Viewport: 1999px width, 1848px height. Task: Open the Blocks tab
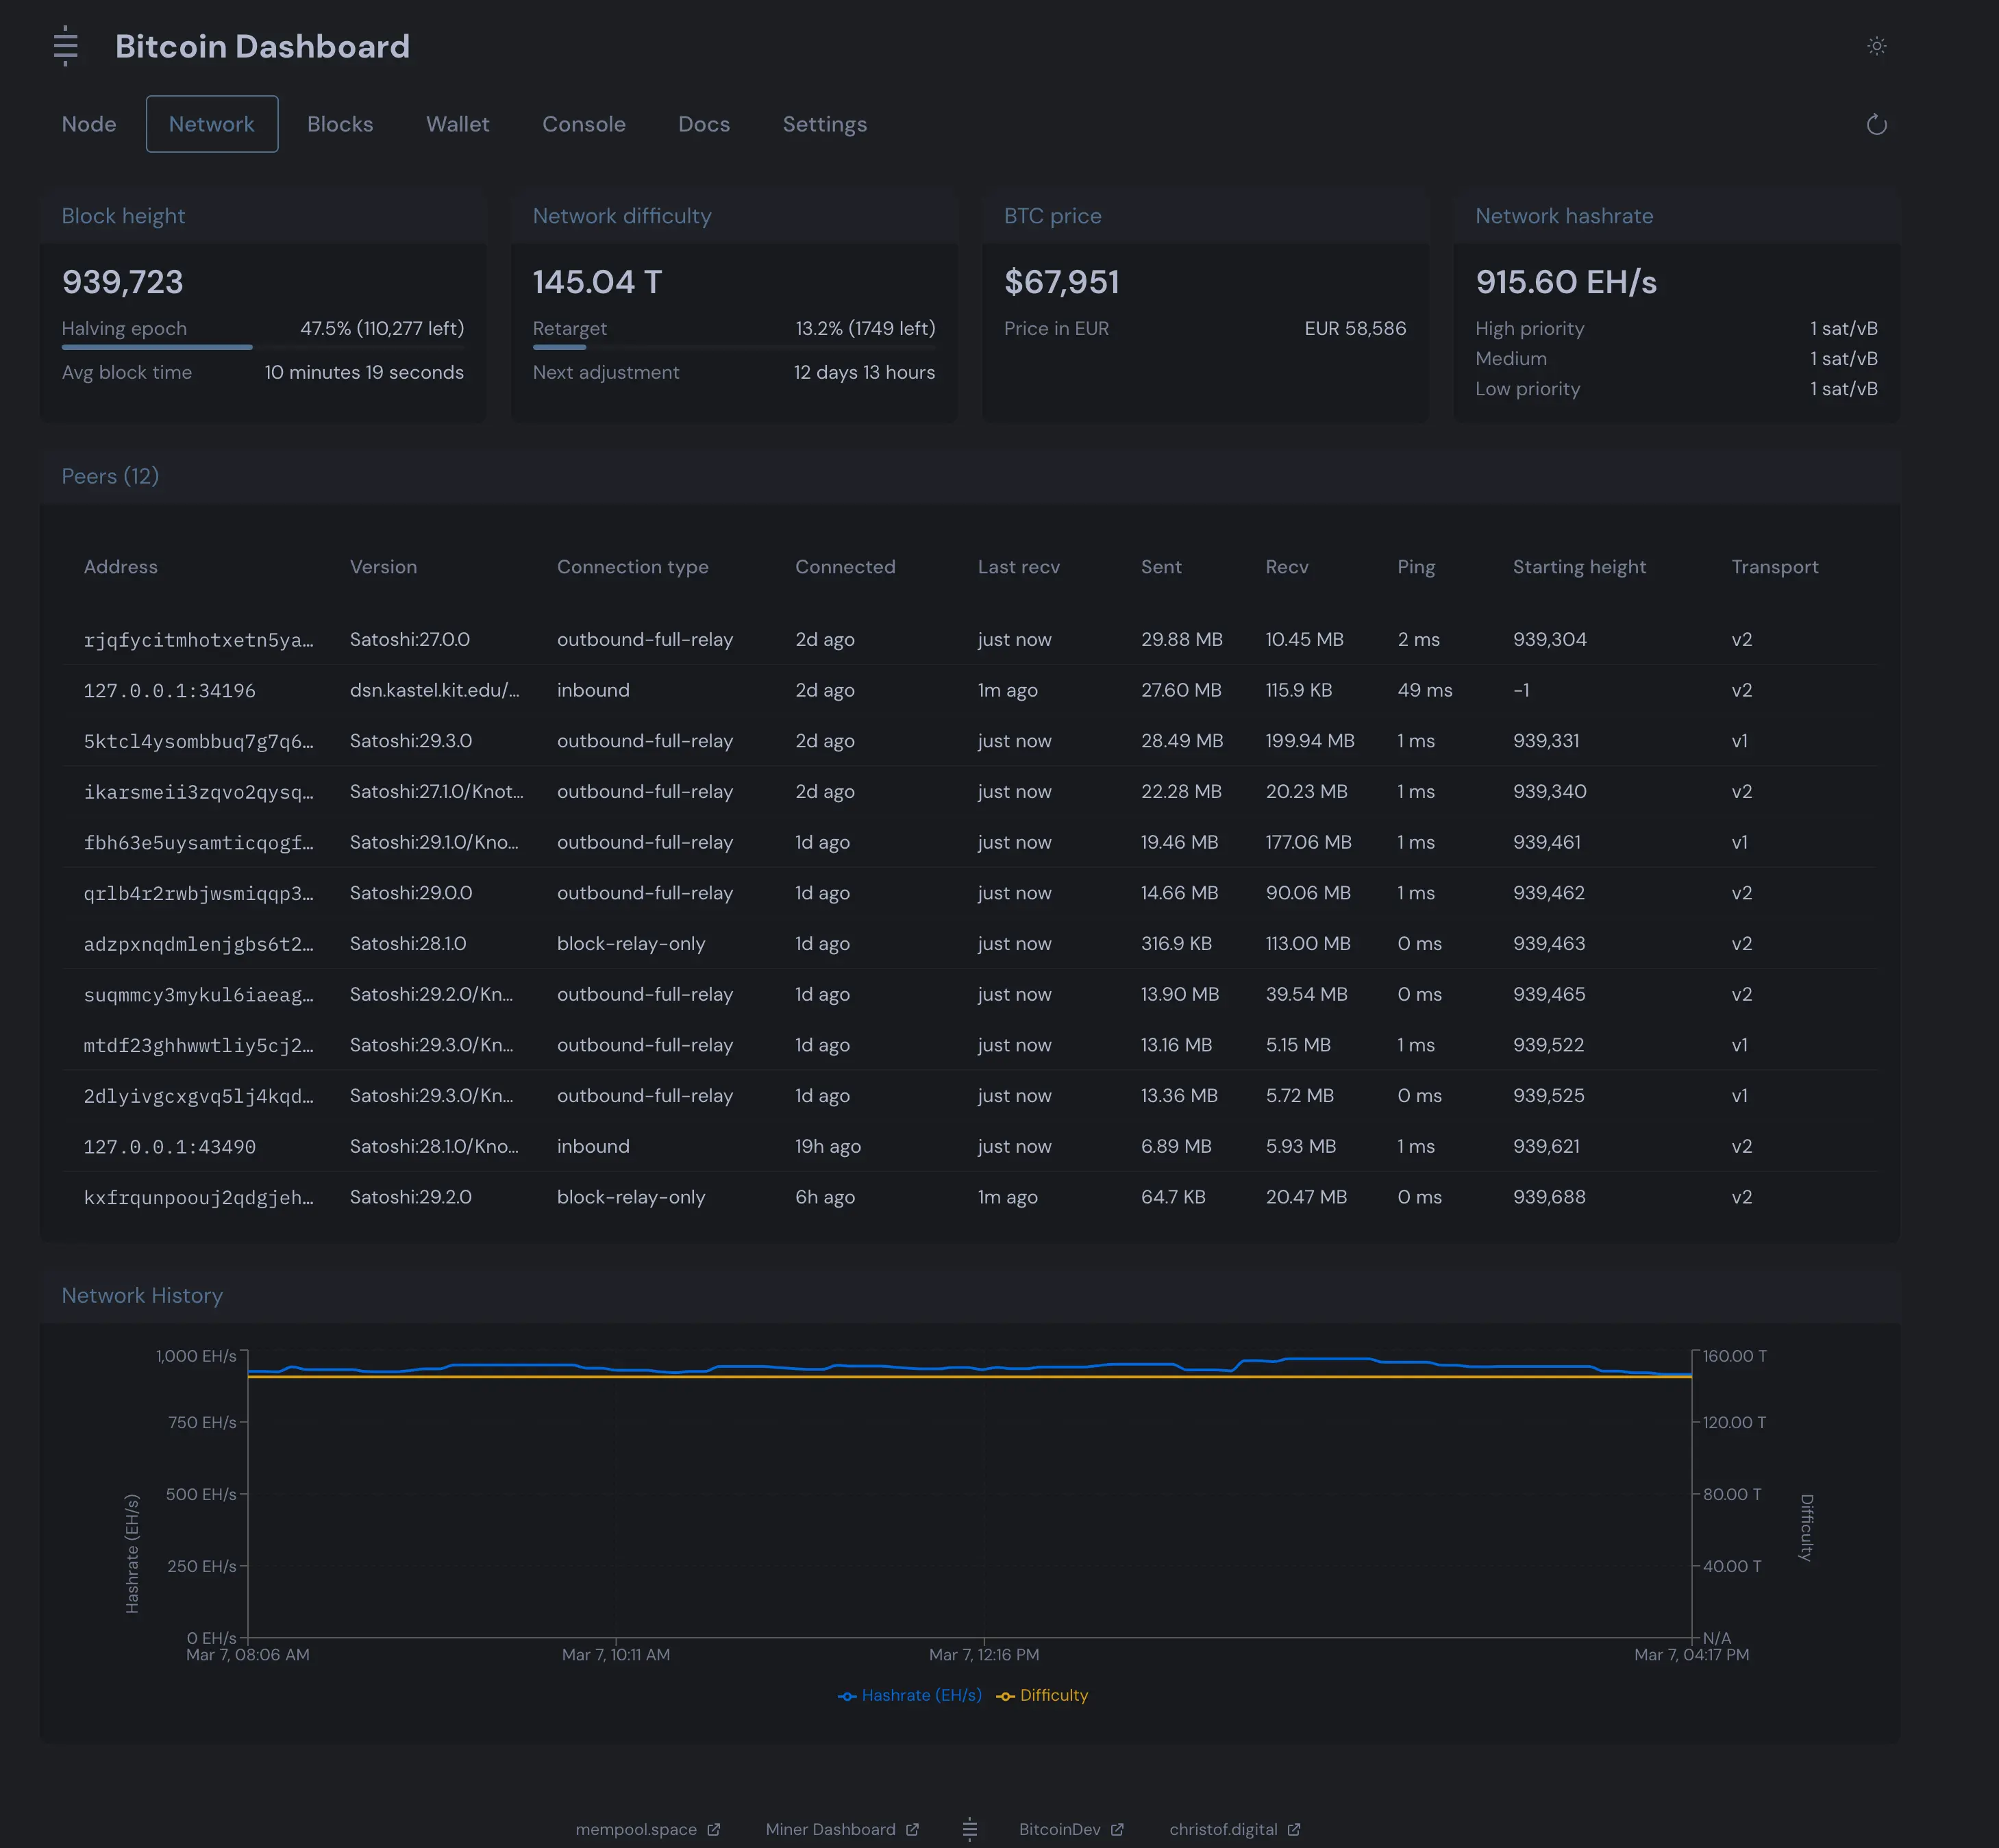coord(340,124)
